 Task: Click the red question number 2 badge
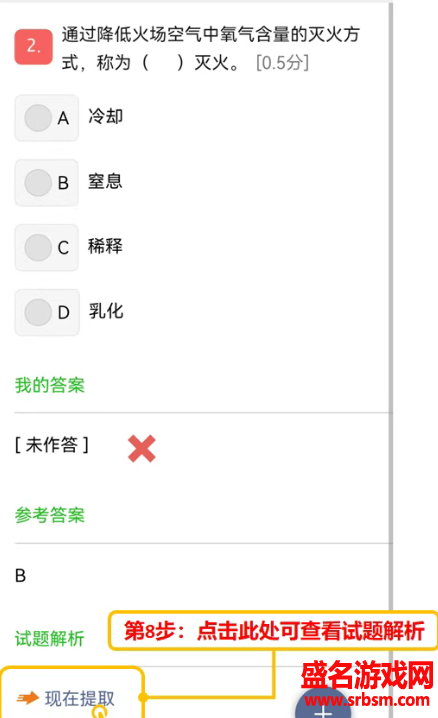click(33, 47)
